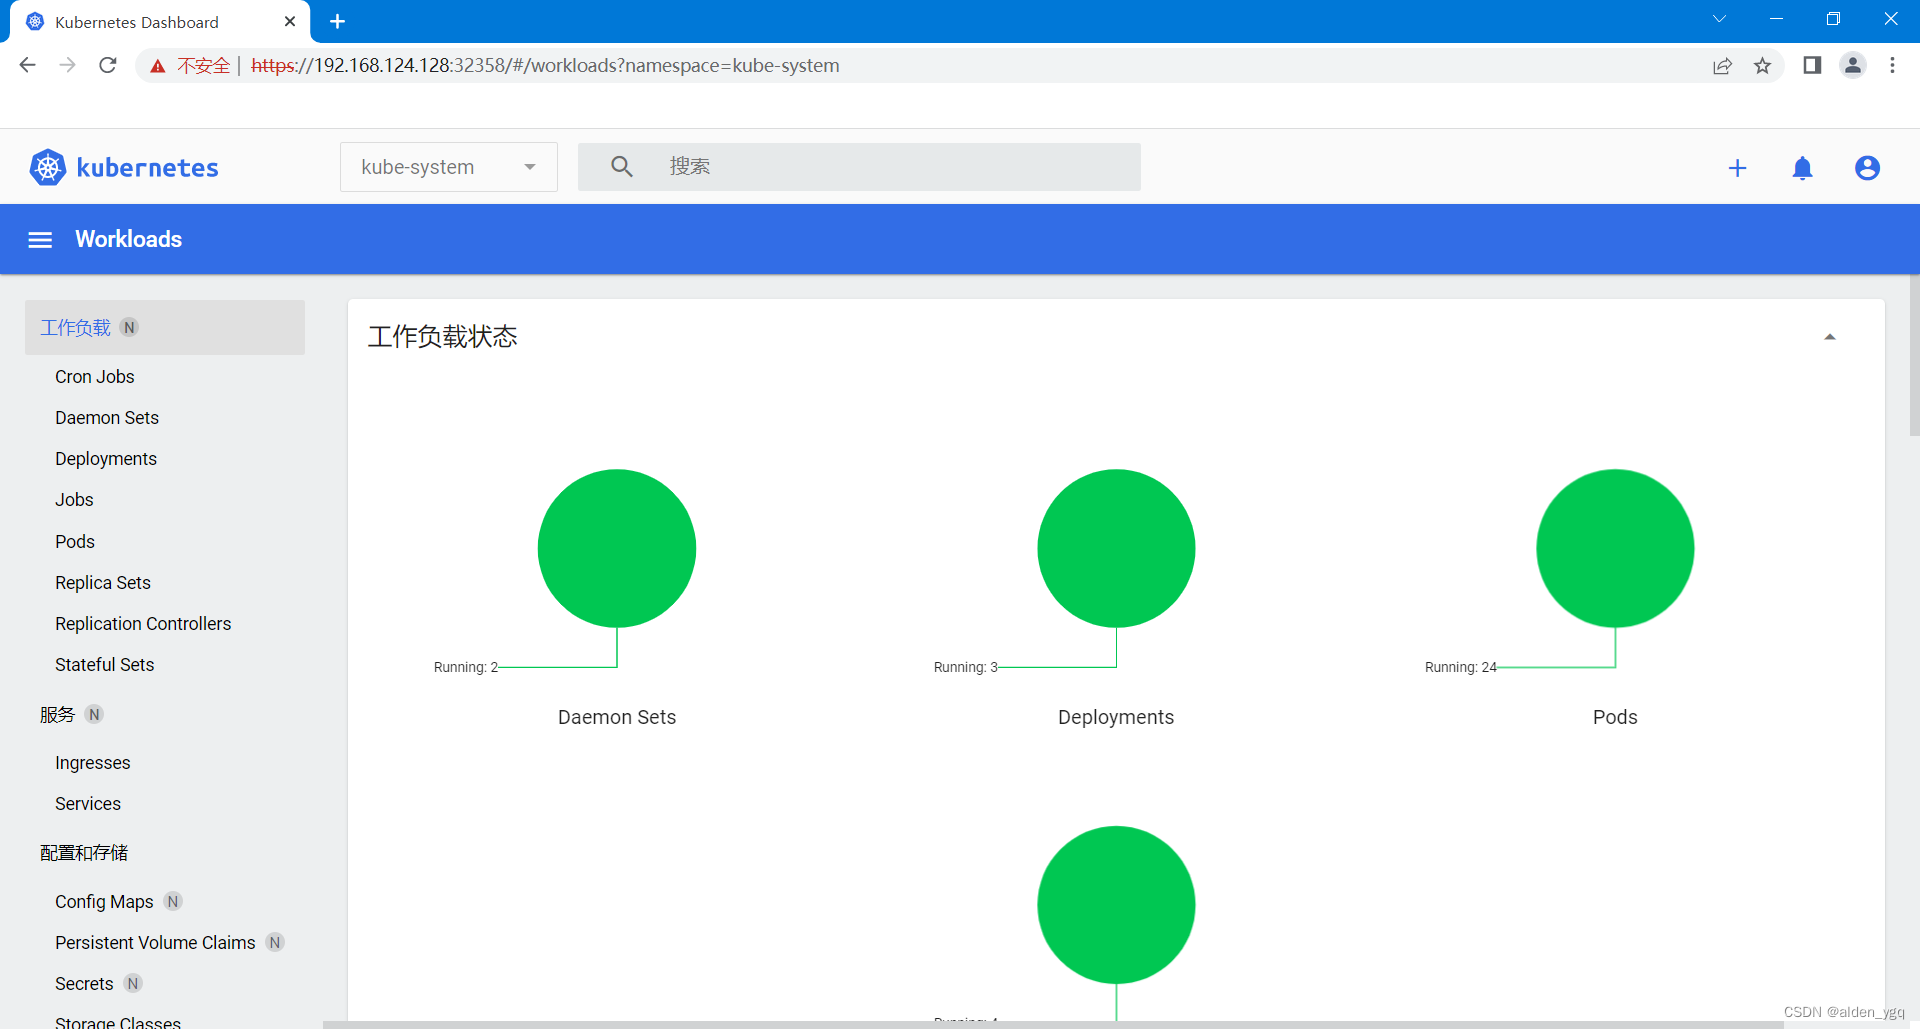Open the create new resource plus icon
The image size is (1920, 1029).
coord(1738,167)
